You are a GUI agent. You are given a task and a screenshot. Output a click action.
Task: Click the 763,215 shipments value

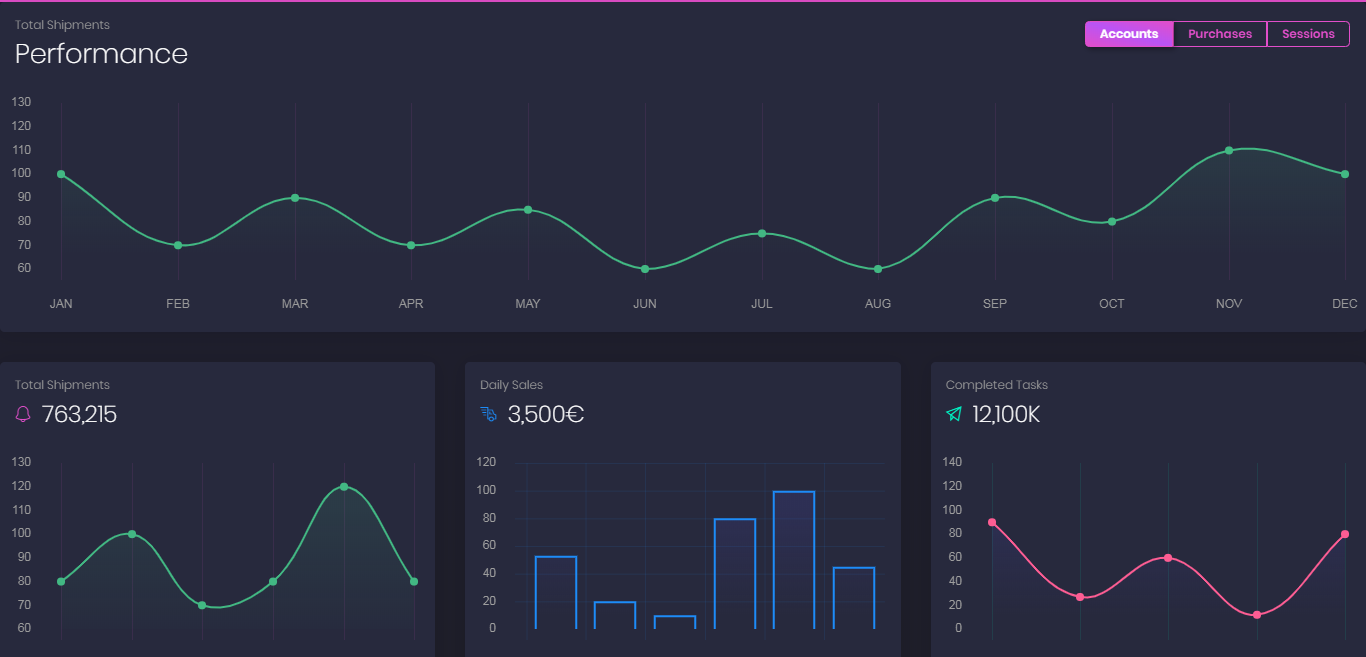click(x=79, y=414)
